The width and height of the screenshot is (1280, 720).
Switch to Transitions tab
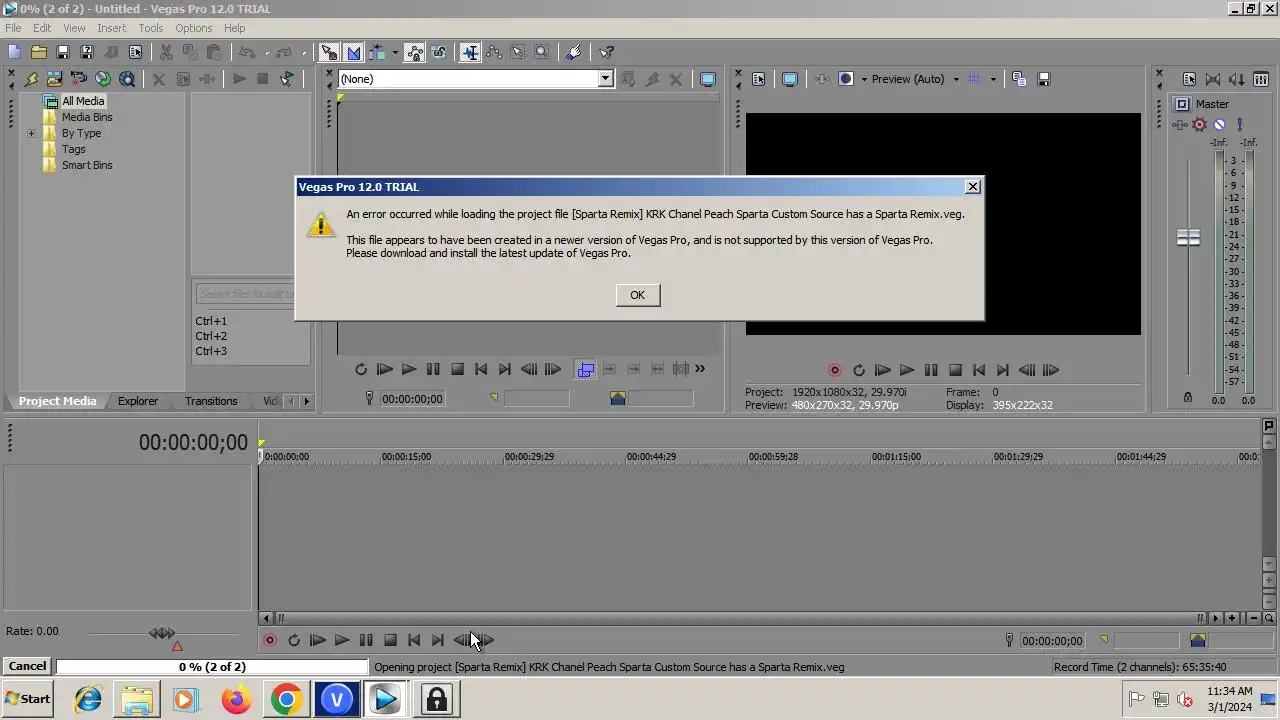[211, 401]
